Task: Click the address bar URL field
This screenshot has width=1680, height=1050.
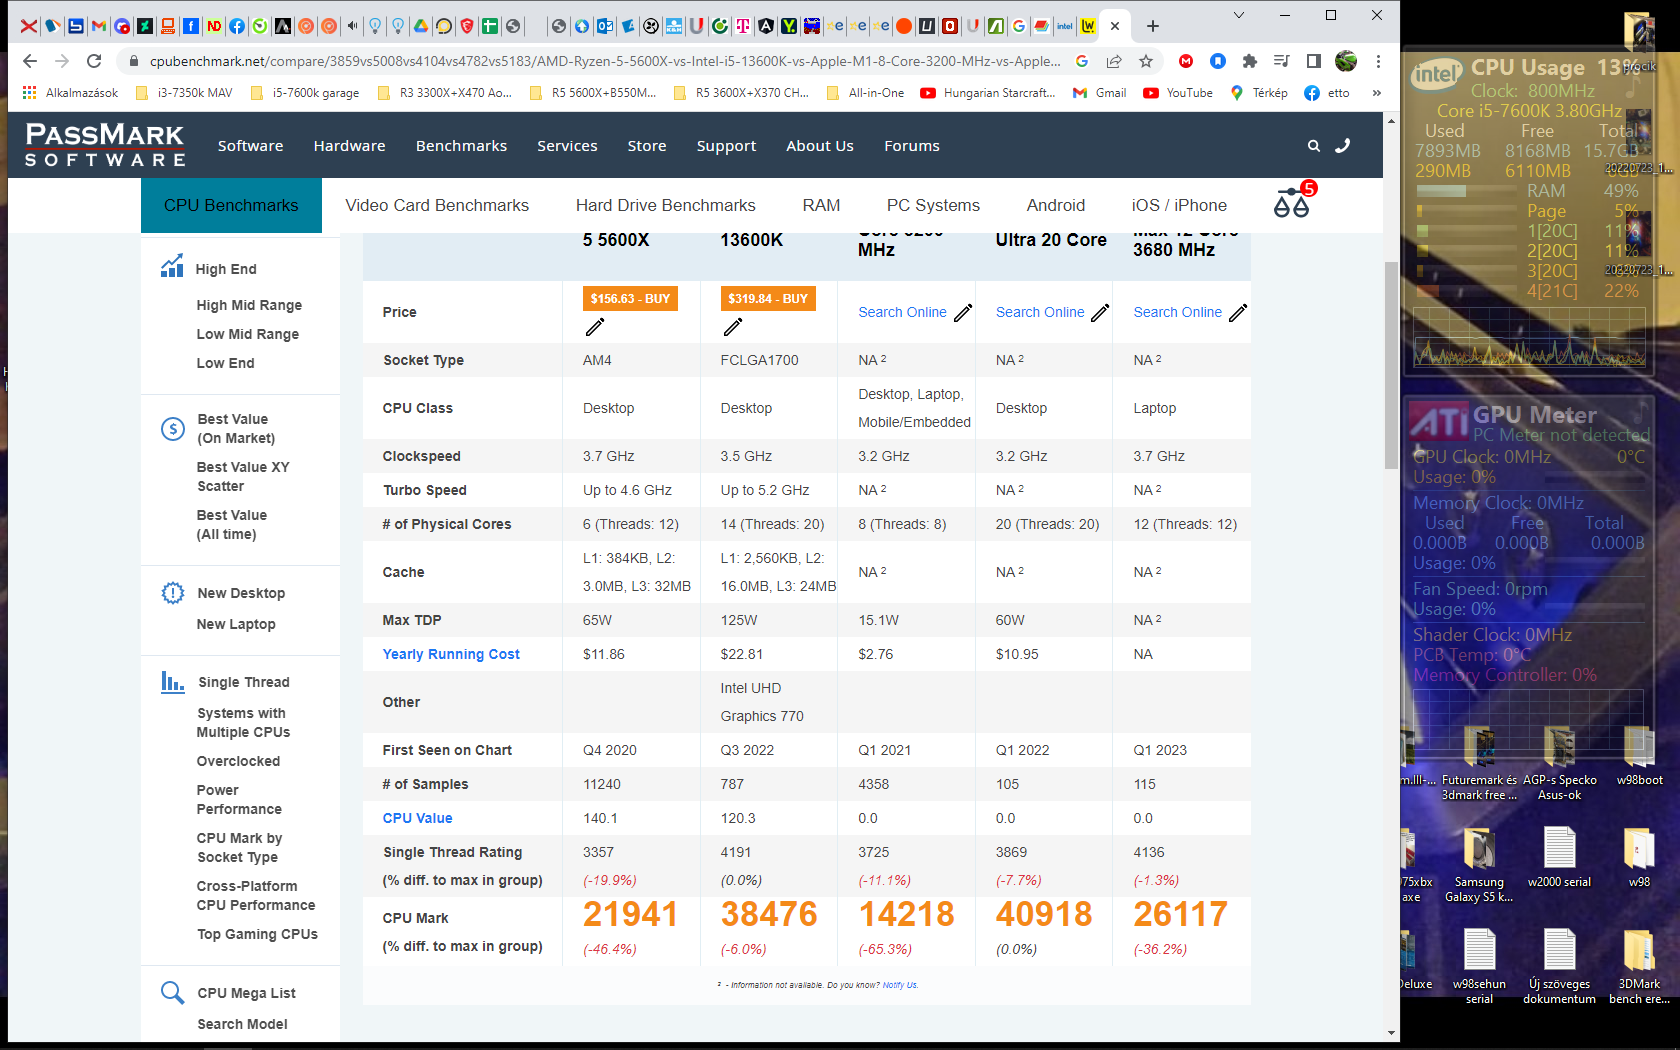Action: (x=604, y=61)
